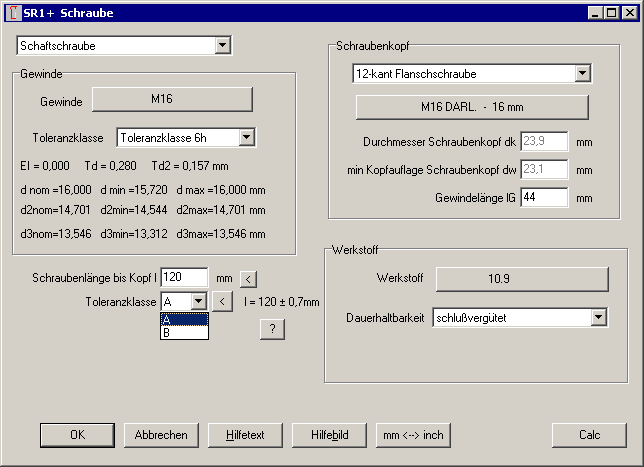Click the M16 DARL. - 16 mm button
This screenshot has width=644, height=467.
[472, 107]
